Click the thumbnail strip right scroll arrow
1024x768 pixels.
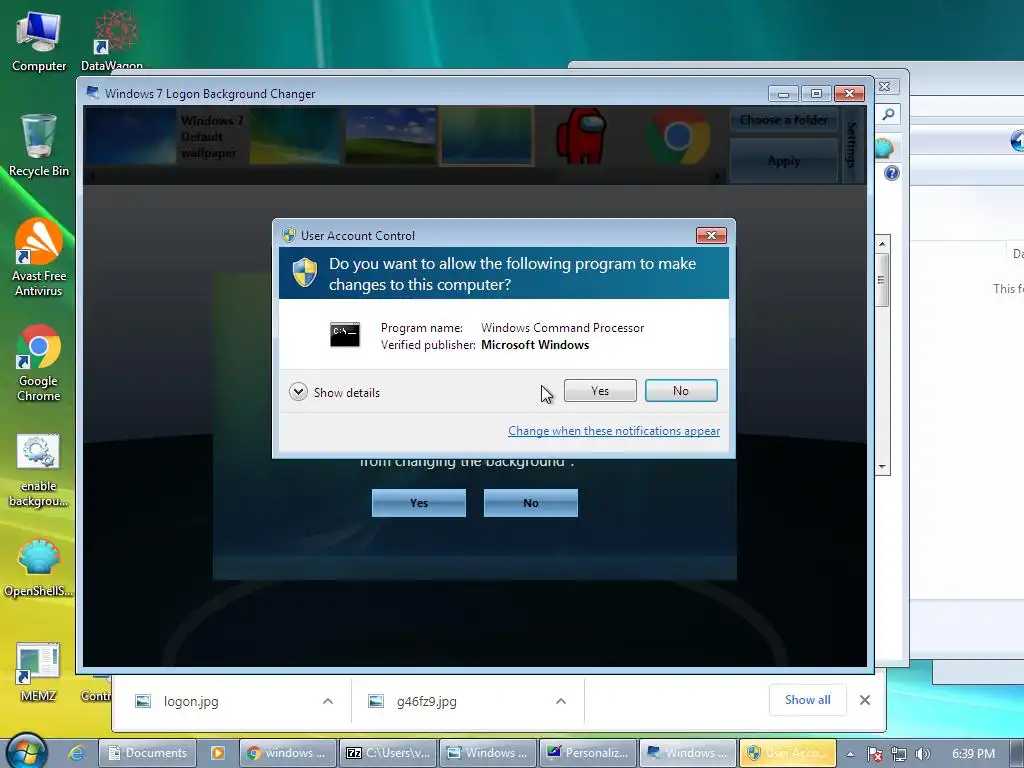[x=718, y=176]
